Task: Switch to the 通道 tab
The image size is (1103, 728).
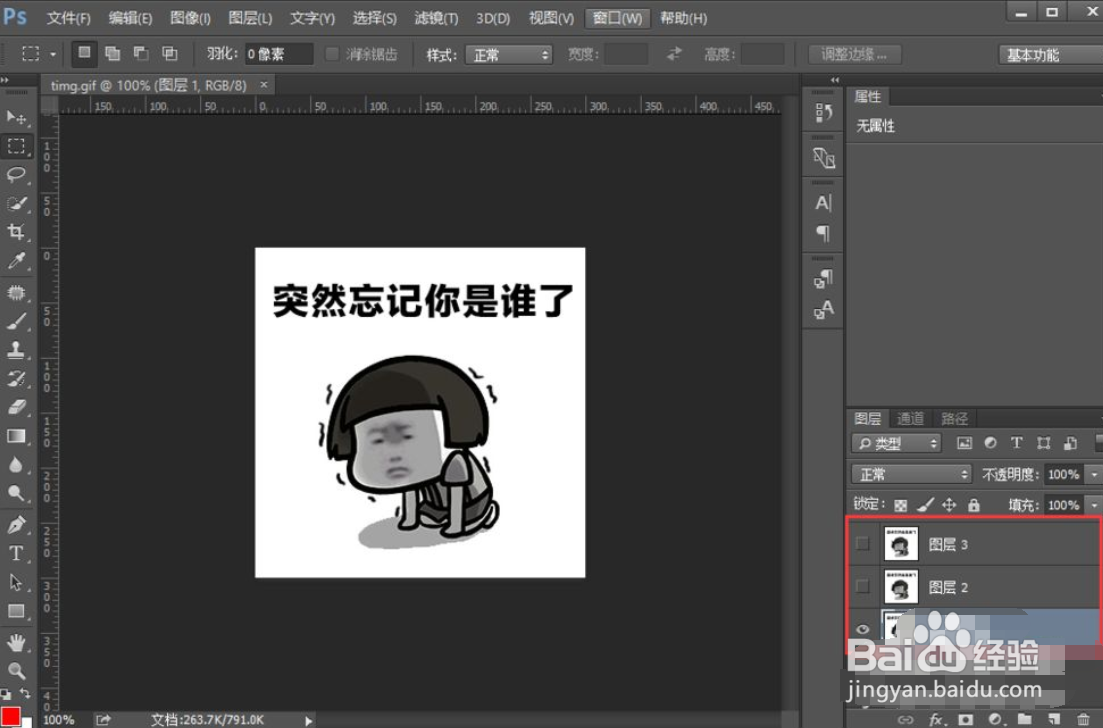Action: pos(910,419)
